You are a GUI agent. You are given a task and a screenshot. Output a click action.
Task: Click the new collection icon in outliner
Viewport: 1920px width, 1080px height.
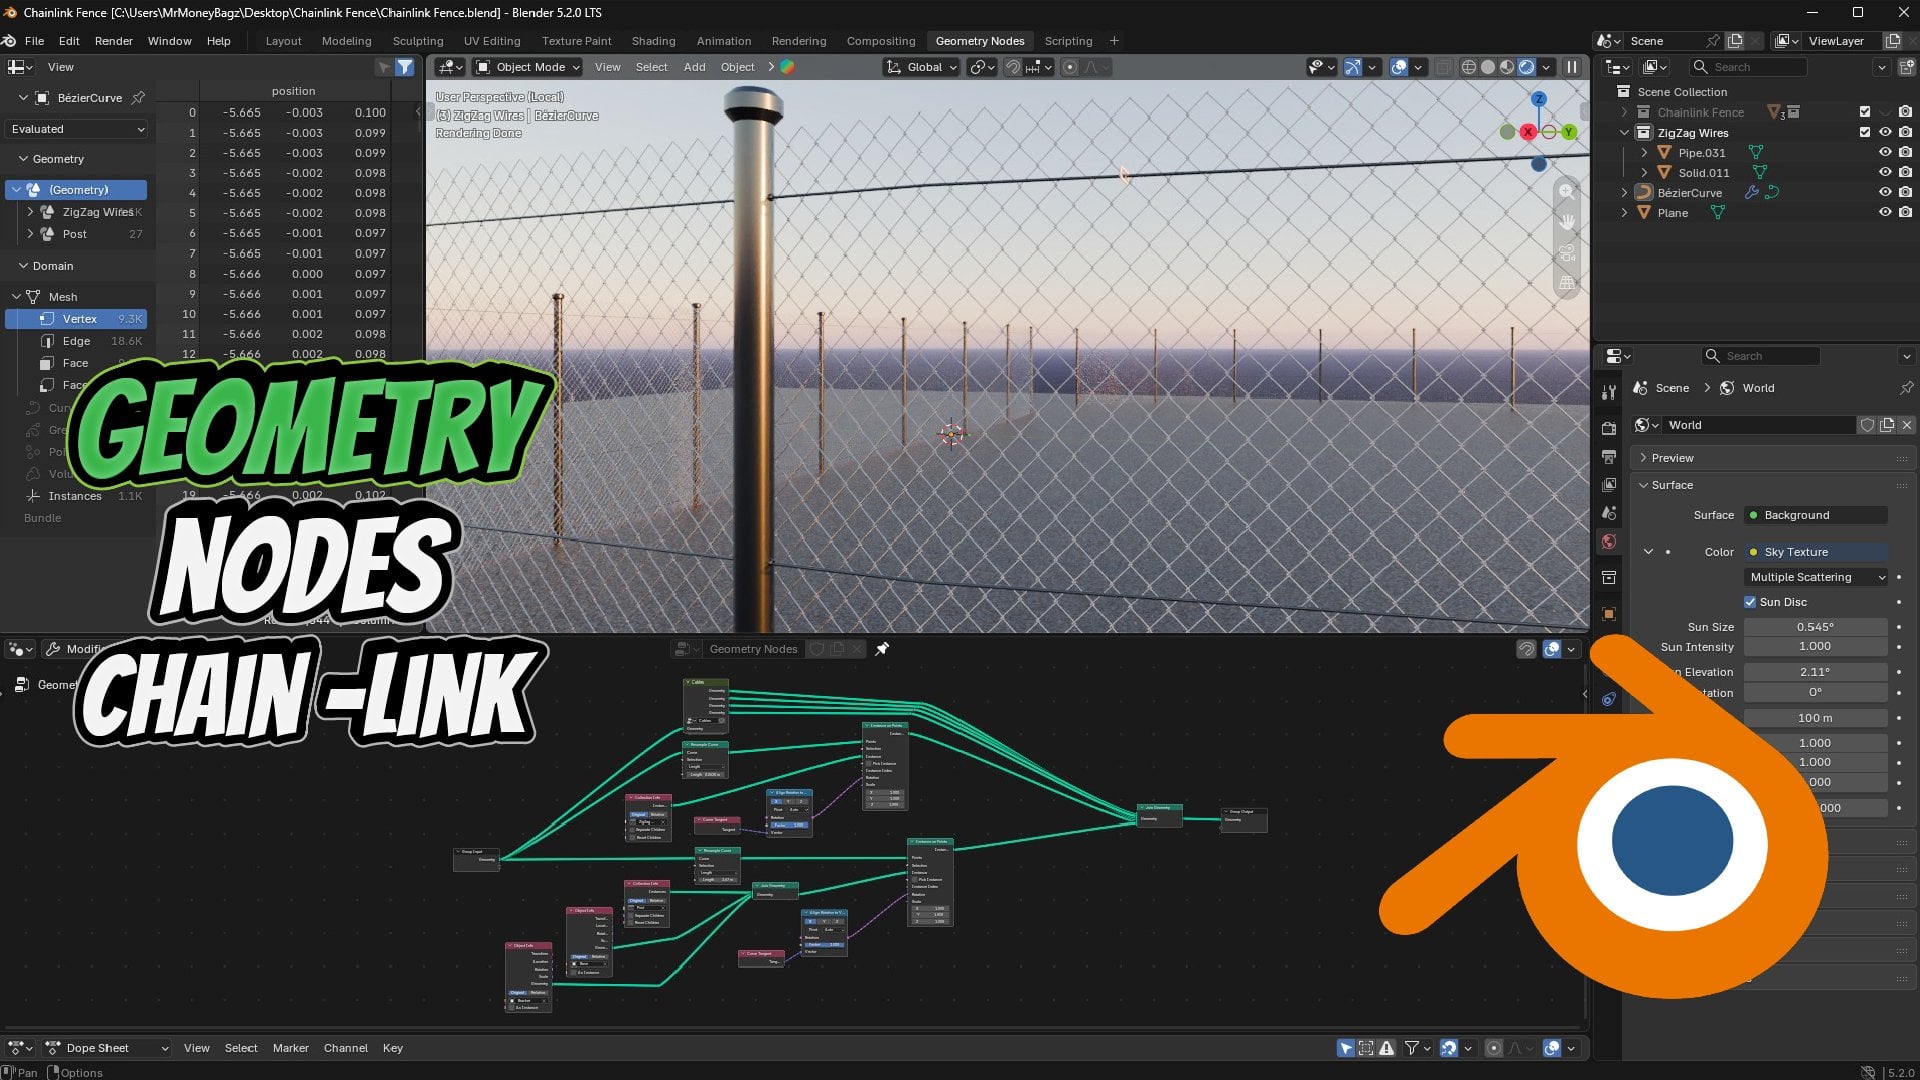click(1906, 67)
